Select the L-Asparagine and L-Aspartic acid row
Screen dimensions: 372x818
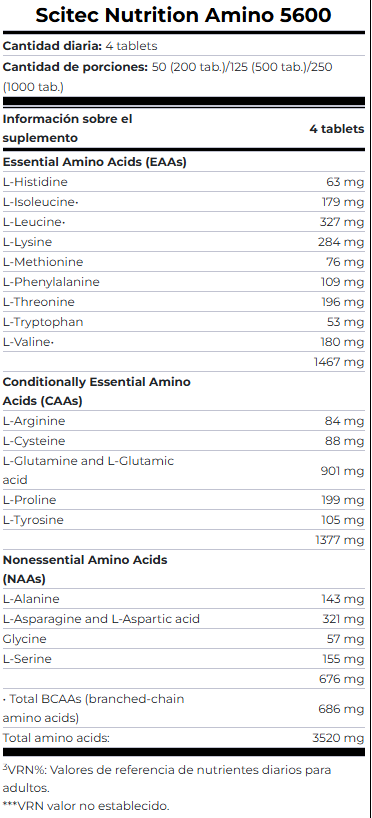pos(183,619)
